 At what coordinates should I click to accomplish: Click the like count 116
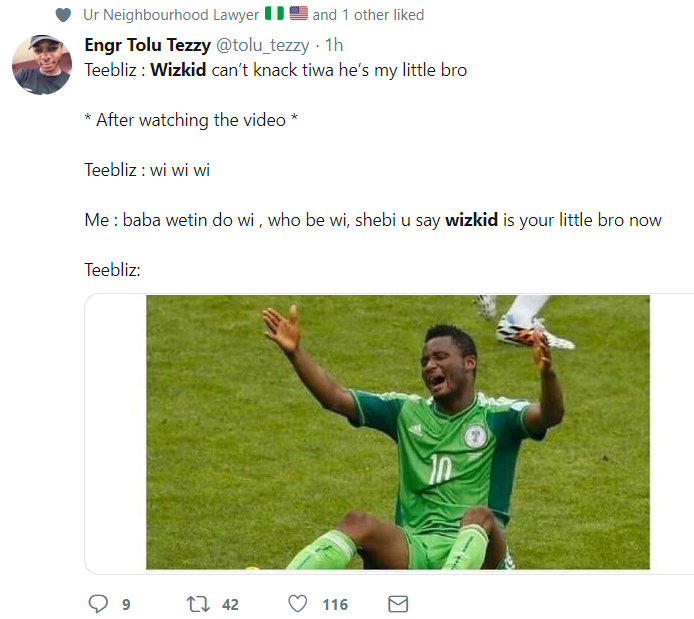click(x=335, y=605)
